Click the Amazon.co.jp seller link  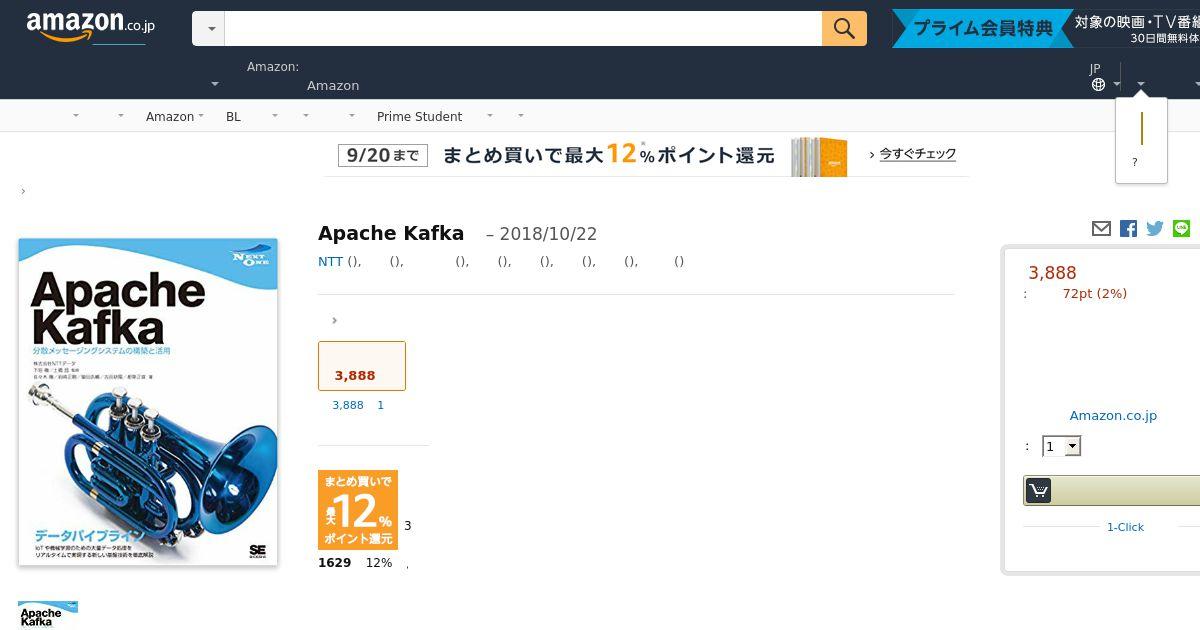tap(1113, 415)
